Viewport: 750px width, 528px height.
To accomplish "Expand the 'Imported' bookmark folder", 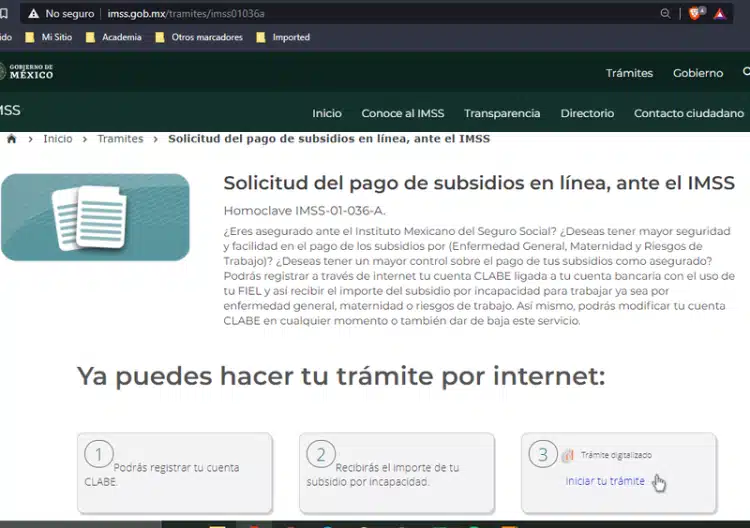I will (x=283, y=37).
